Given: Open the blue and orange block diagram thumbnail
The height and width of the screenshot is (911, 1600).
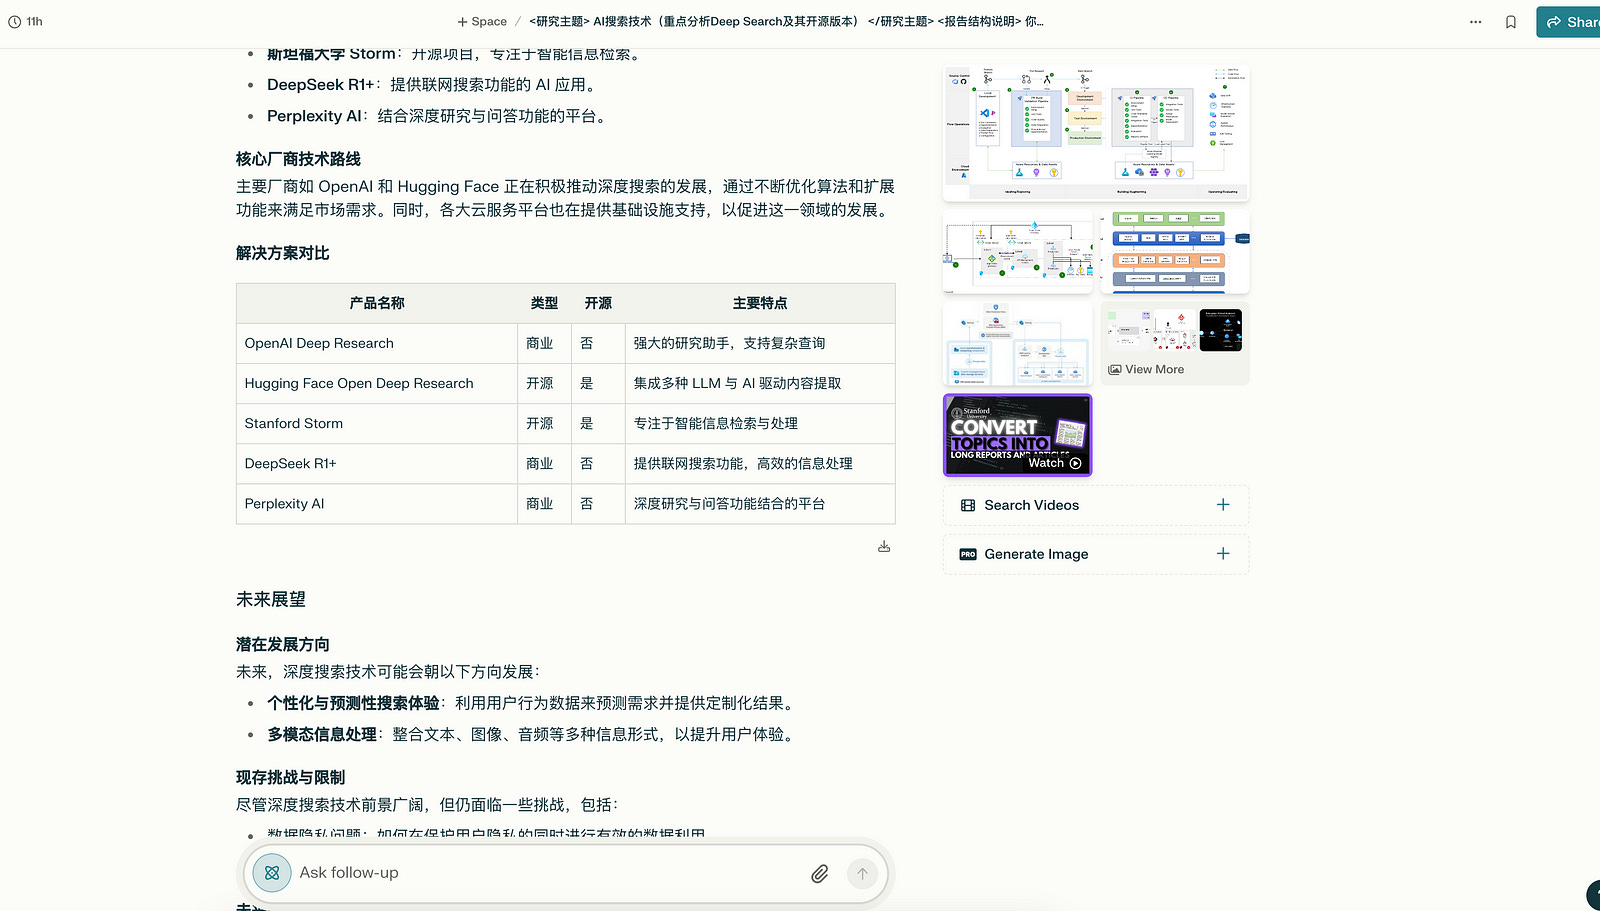Looking at the screenshot, I should click(1176, 252).
